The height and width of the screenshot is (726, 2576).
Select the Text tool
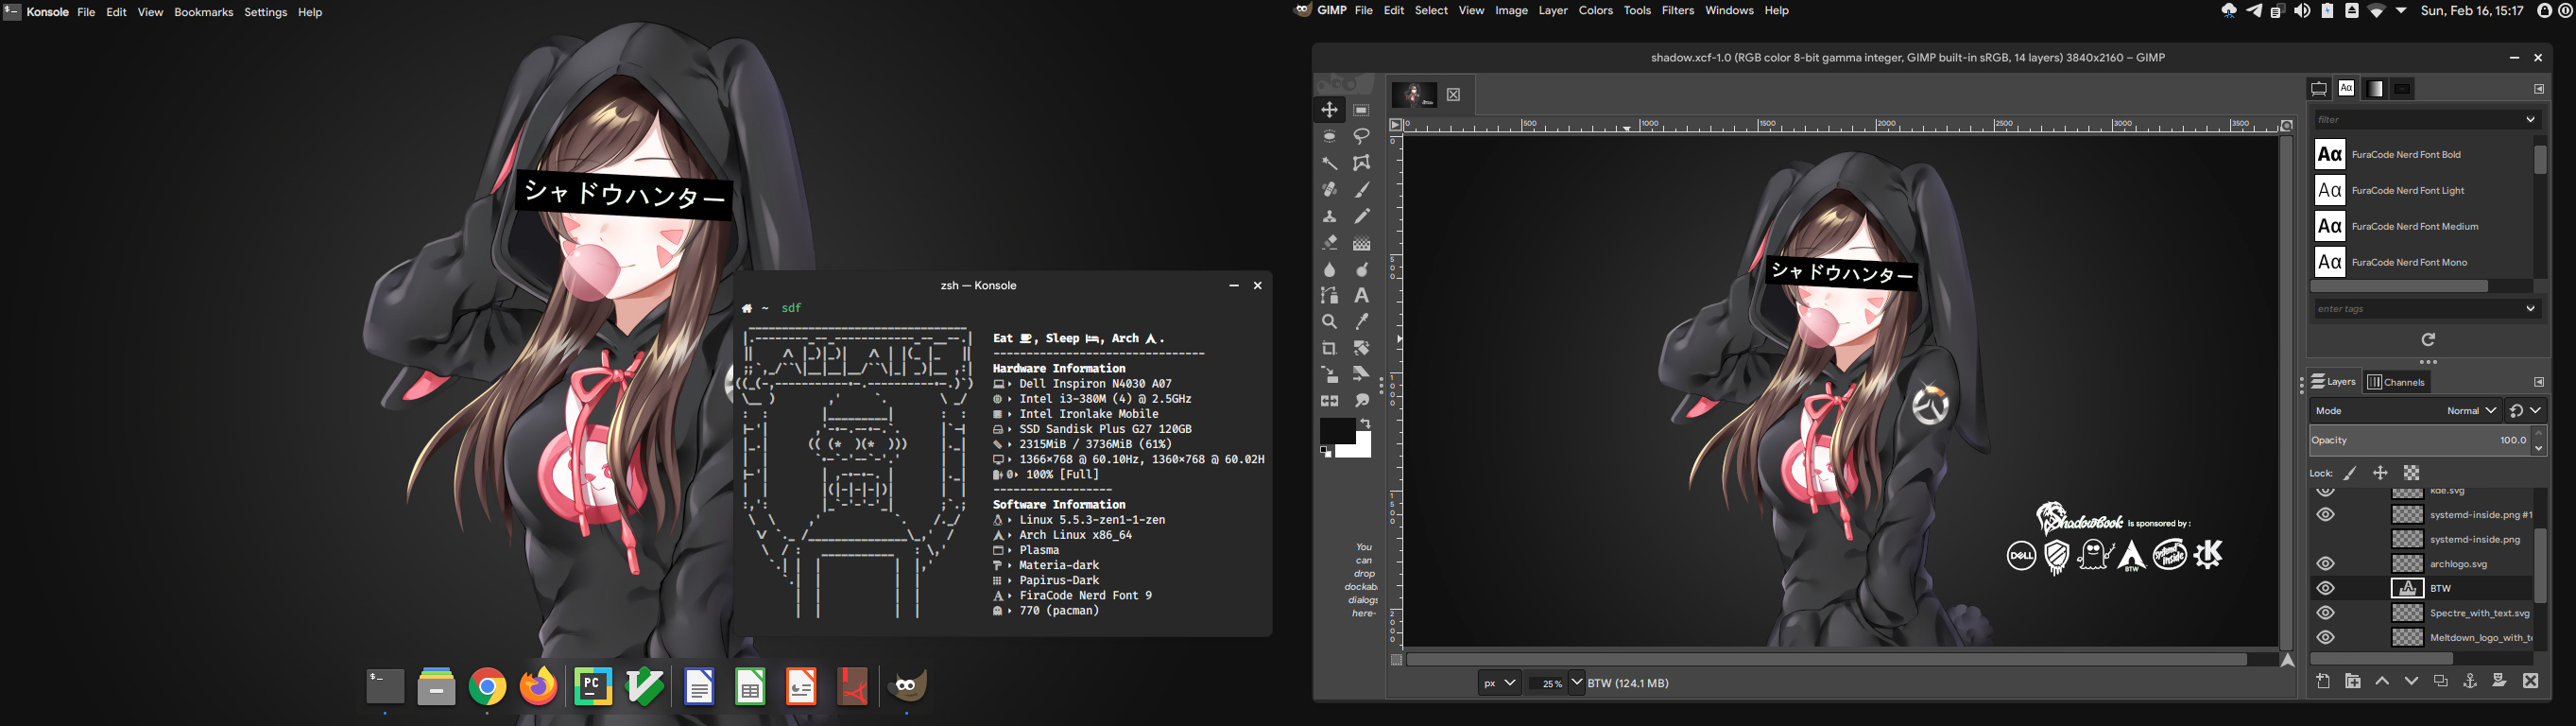coord(1362,295)
